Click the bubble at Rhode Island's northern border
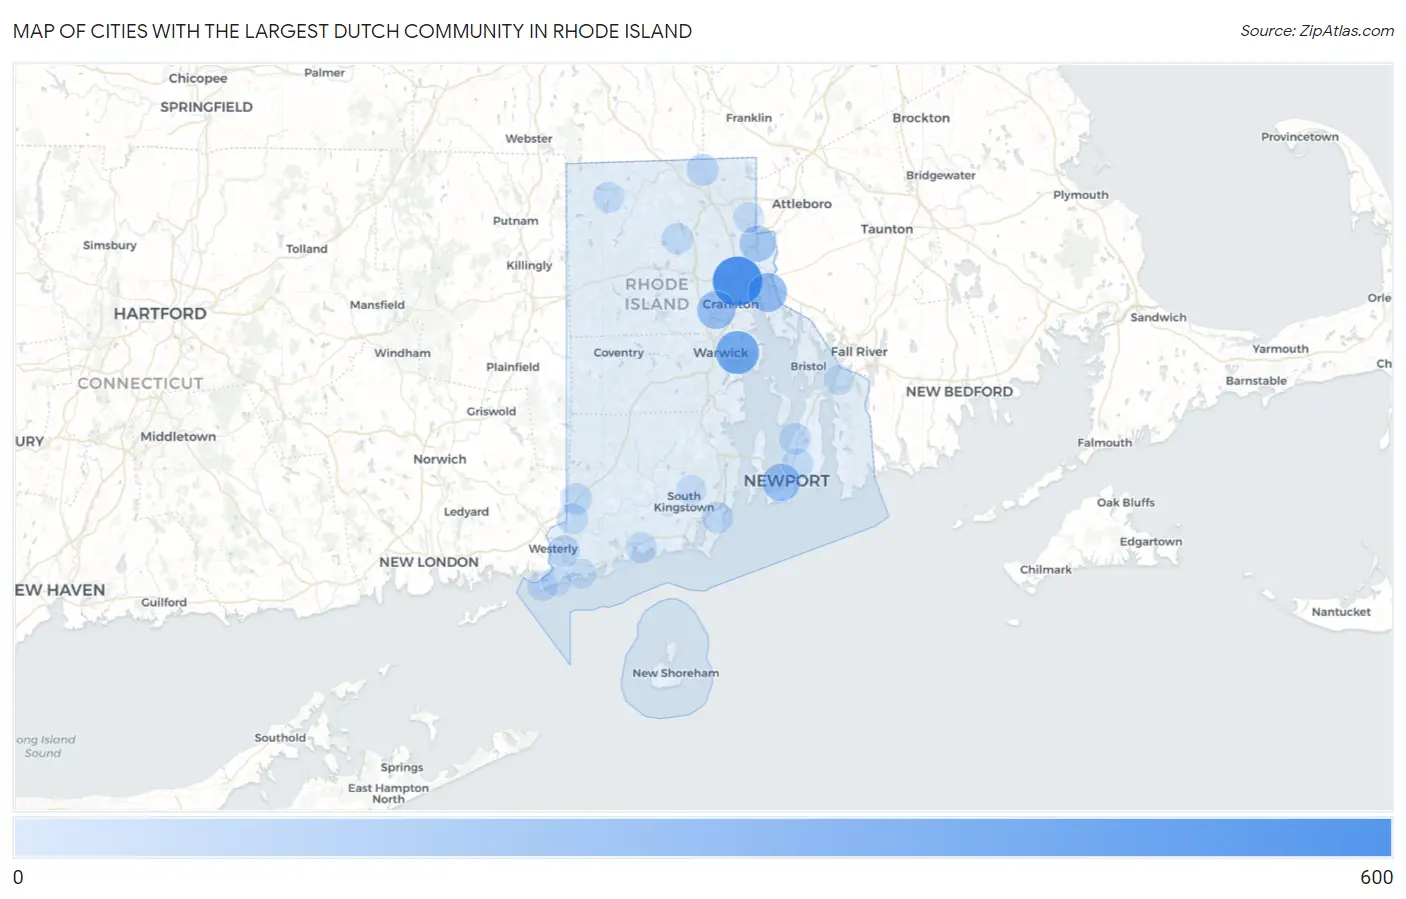This screenshot has height=899, width=1406. coord(702,170)
